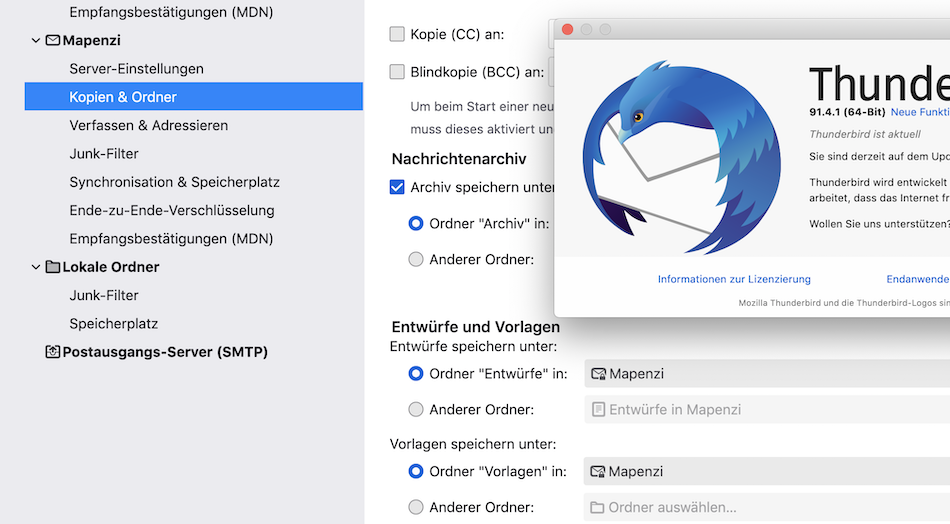Open Informationen zur Lizenzierung link

(x=734, y=279)
